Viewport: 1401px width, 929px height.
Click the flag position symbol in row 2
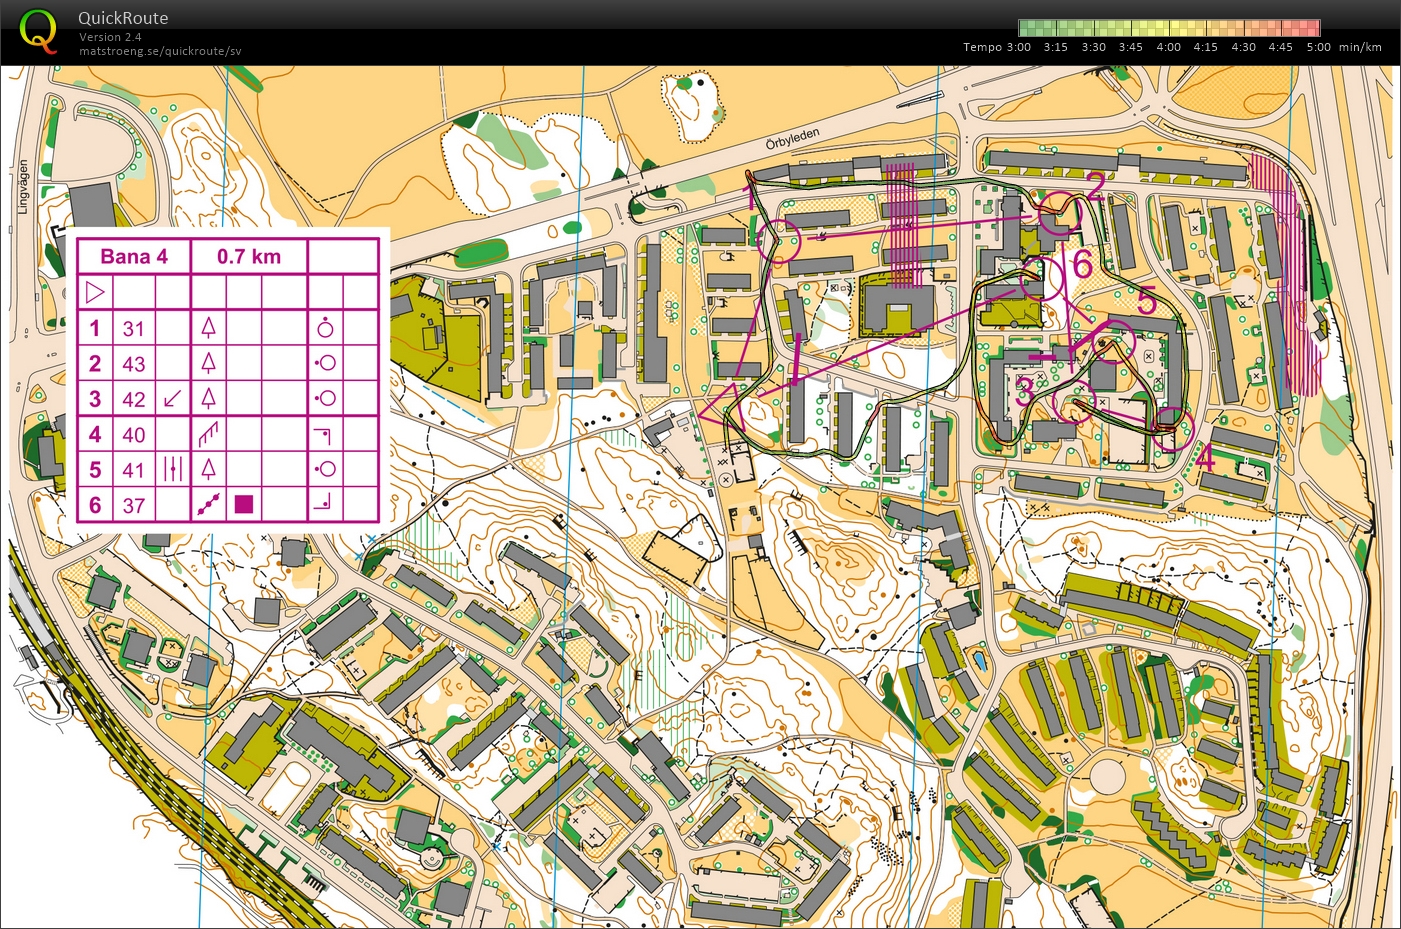click(324, 363)
